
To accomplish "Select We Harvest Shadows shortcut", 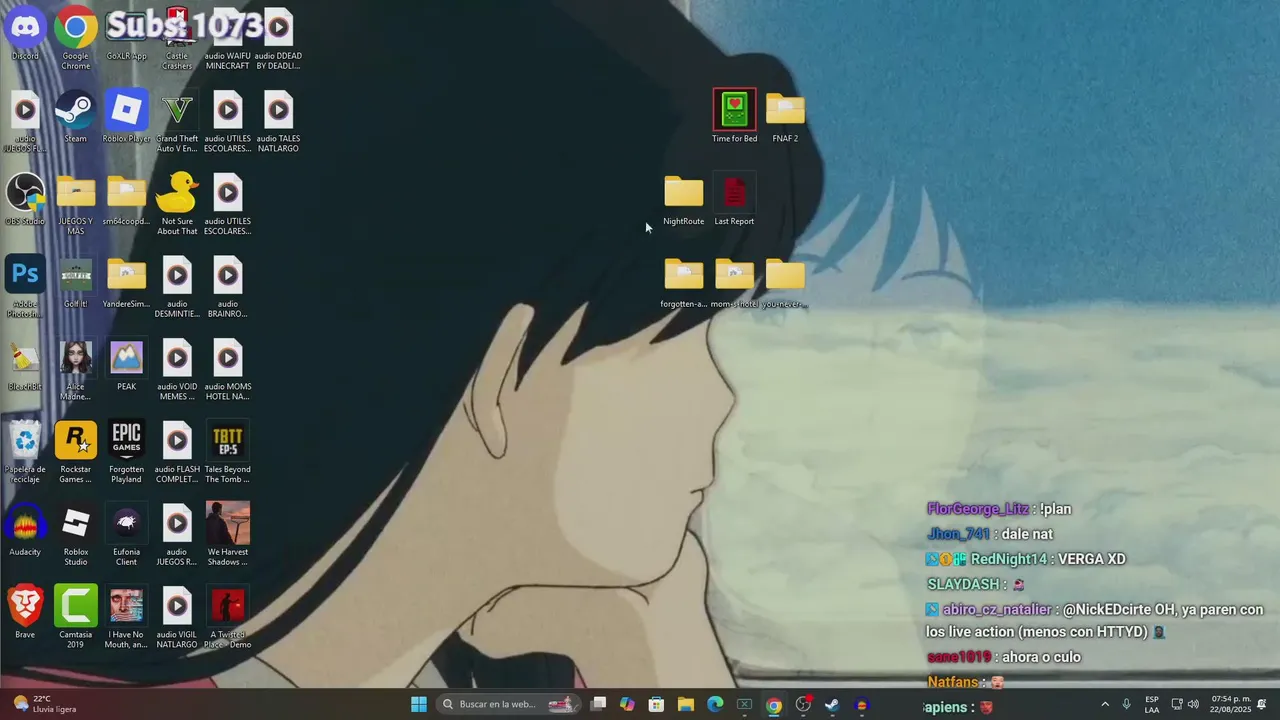I will click(228, 535).
